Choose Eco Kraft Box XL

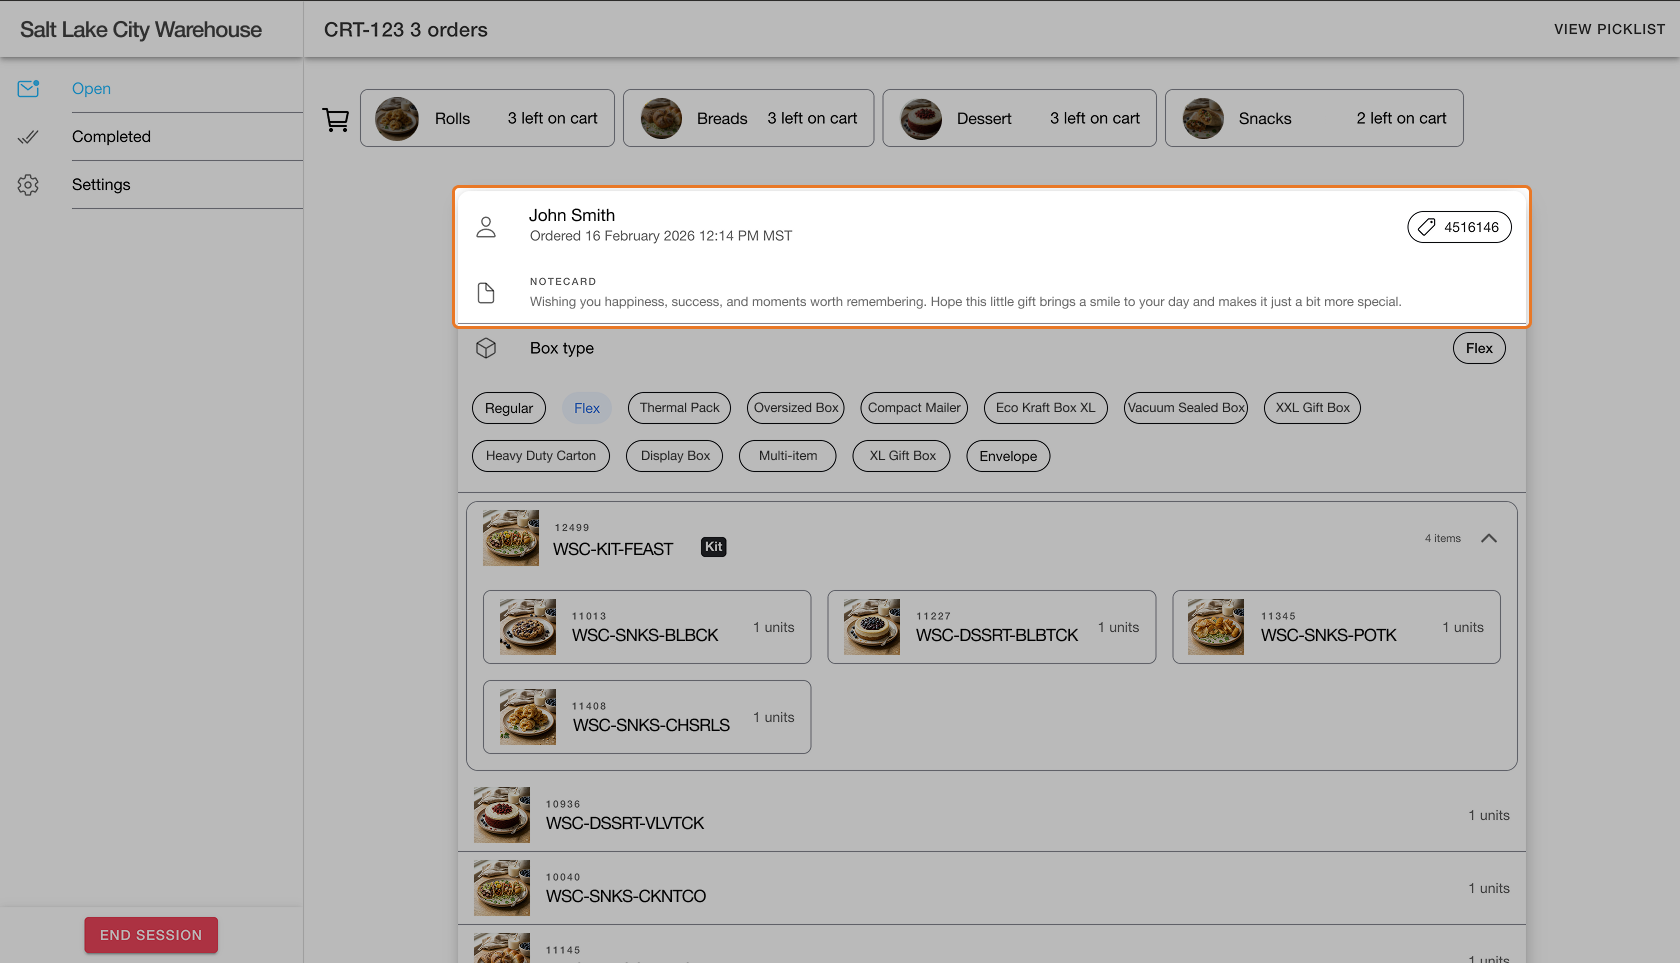pyautogui.click(x=1046, y=408)
